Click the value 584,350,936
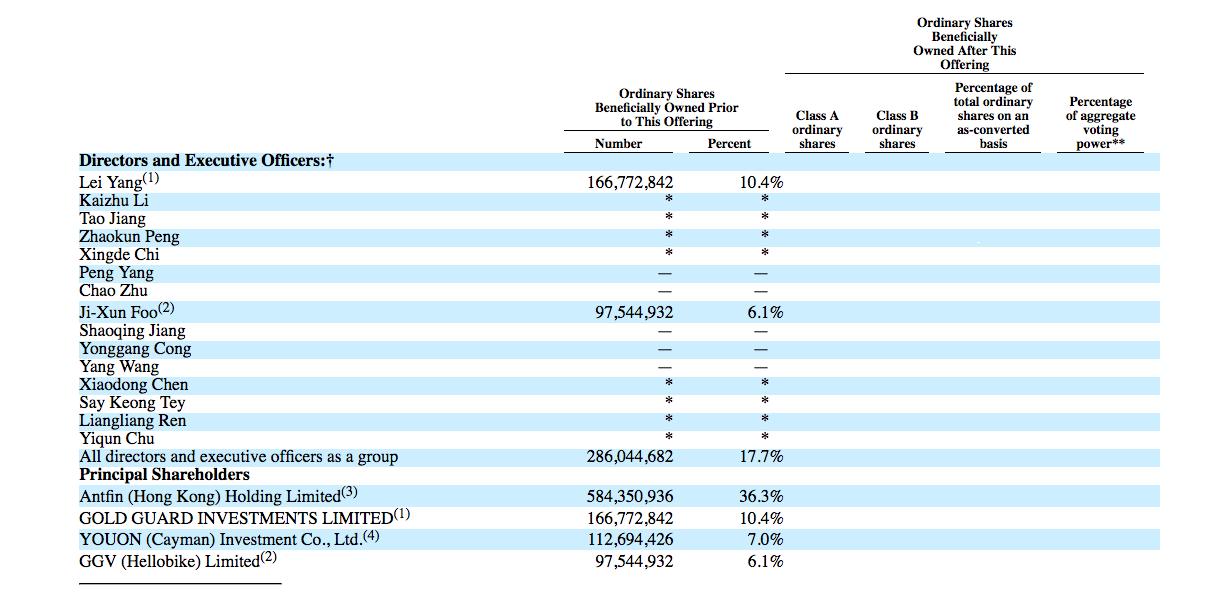The image size is (1226, 597). click(x=630, y=496)
